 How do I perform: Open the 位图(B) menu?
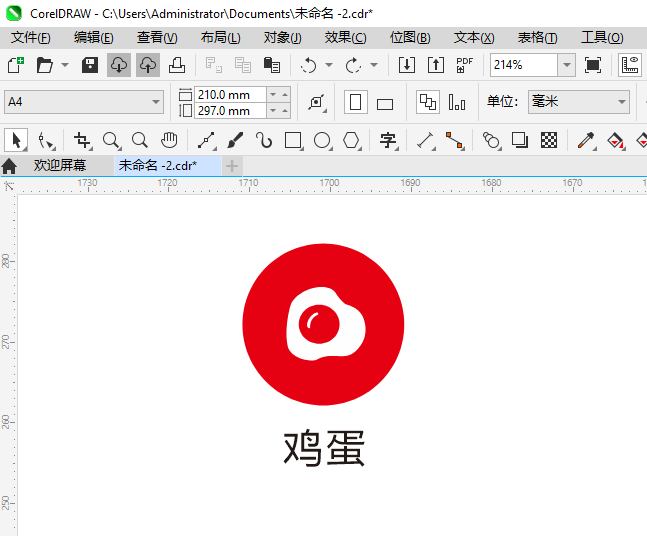pos(410,38)
